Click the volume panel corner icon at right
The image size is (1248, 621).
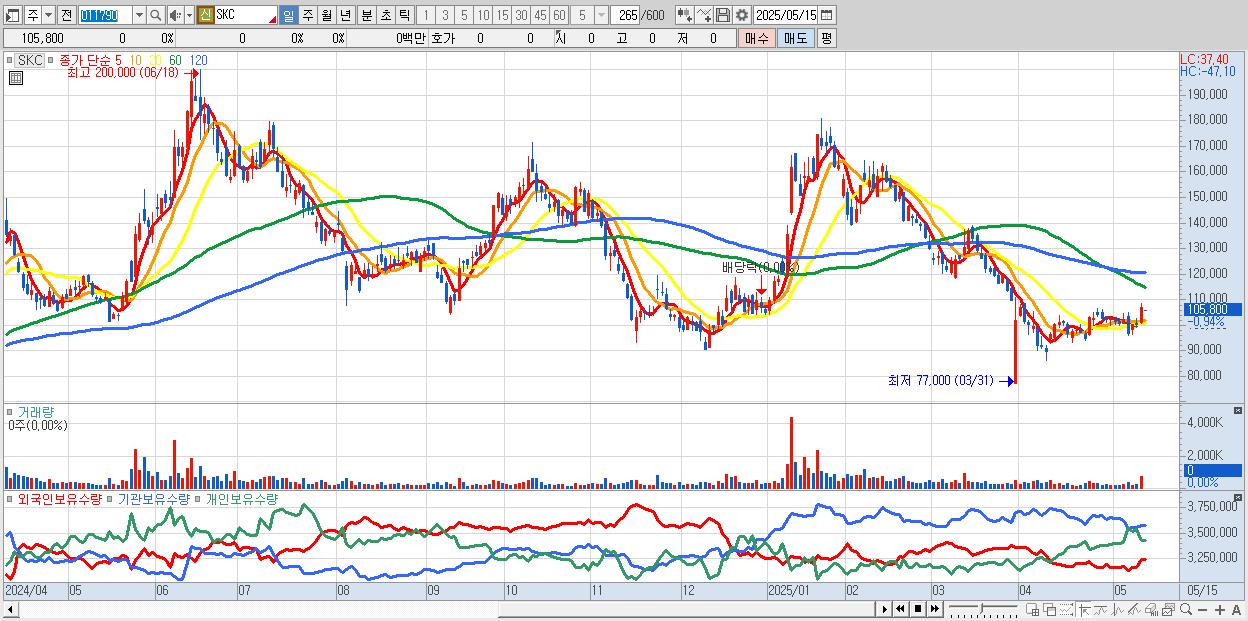[1239, 410]
